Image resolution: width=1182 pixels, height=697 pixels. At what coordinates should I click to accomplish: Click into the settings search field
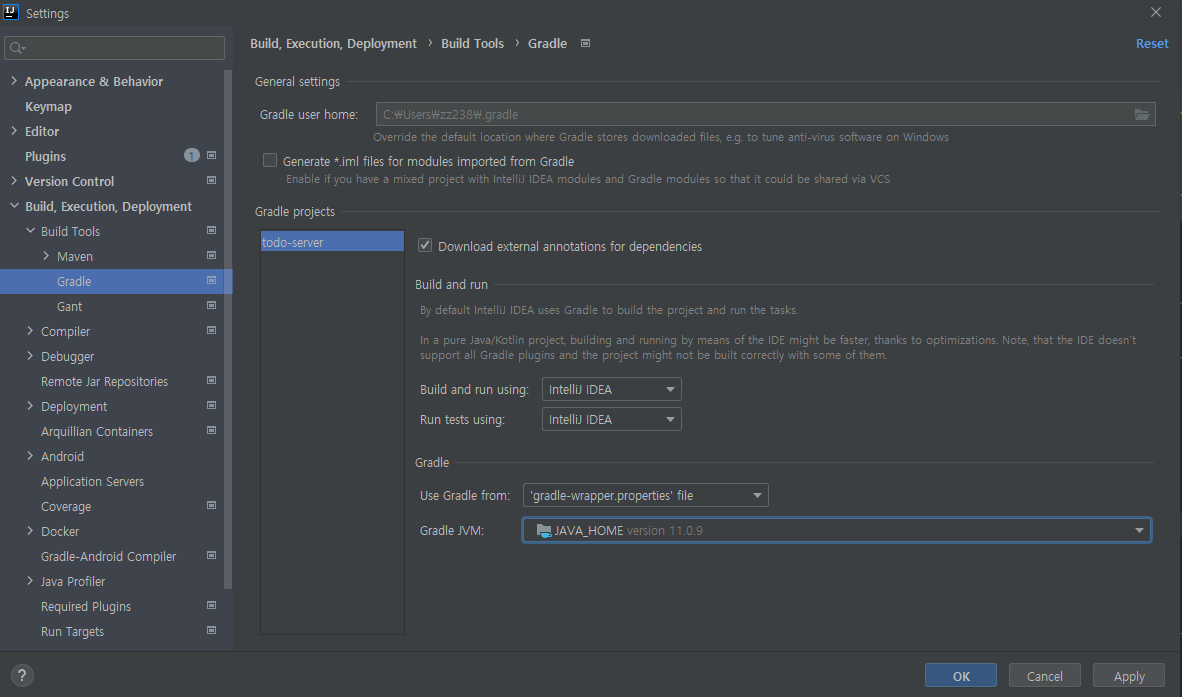tap(115, 48)
